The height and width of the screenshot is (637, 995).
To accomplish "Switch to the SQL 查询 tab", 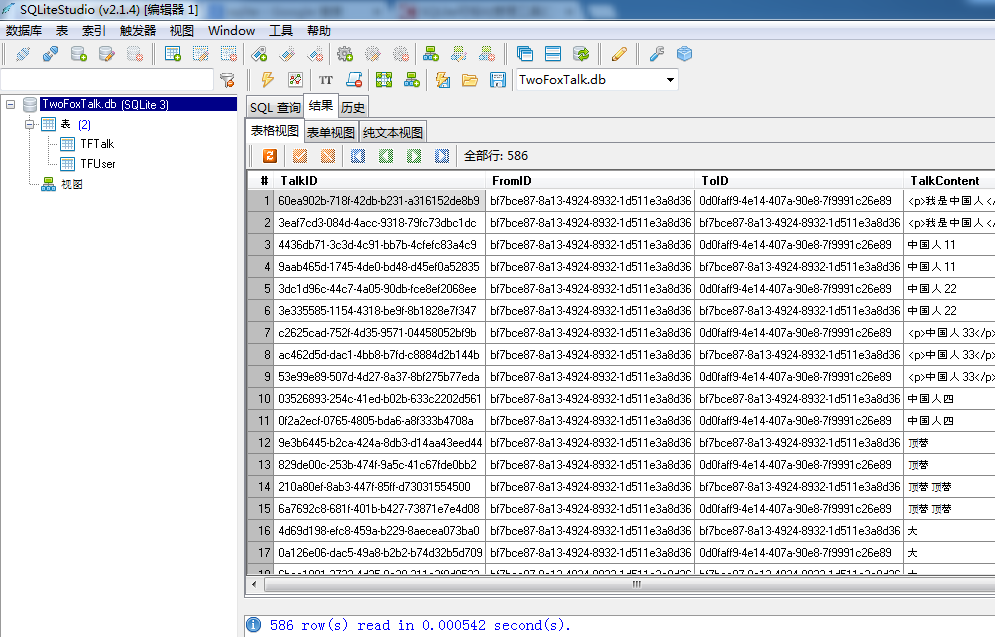I will click(x=275, y=108).
